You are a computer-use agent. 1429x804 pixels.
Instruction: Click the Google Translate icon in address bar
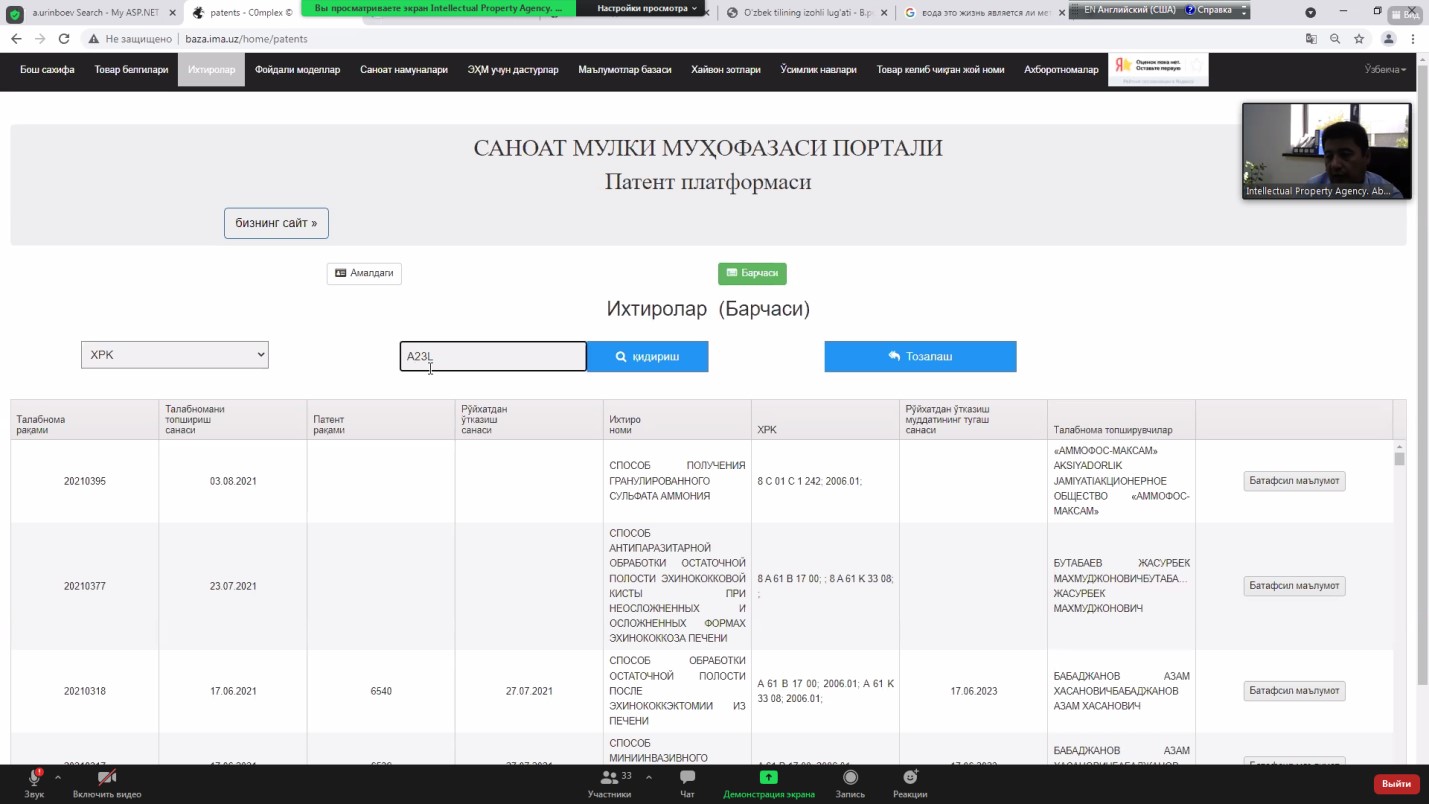[x=1311, y=39]
